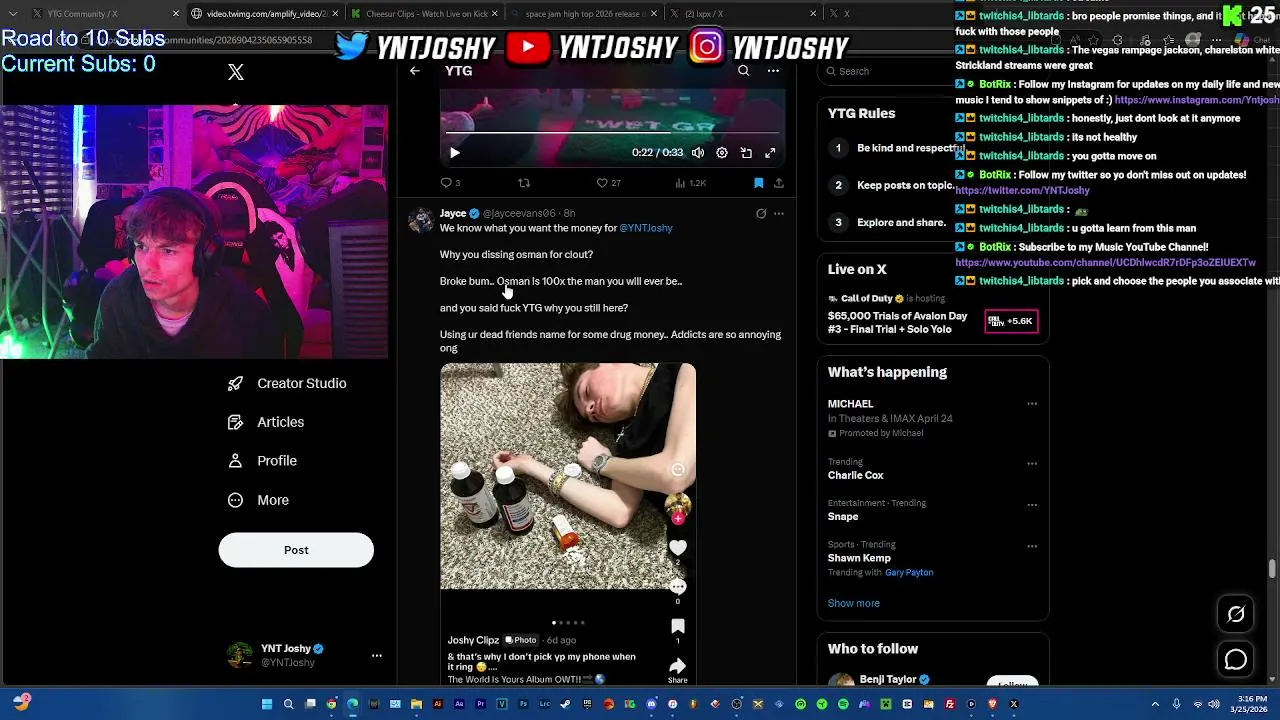Open the Instagram link in the Kick chat
The height and width of the screenshot is (720, 1280).
pos(1196,100)
